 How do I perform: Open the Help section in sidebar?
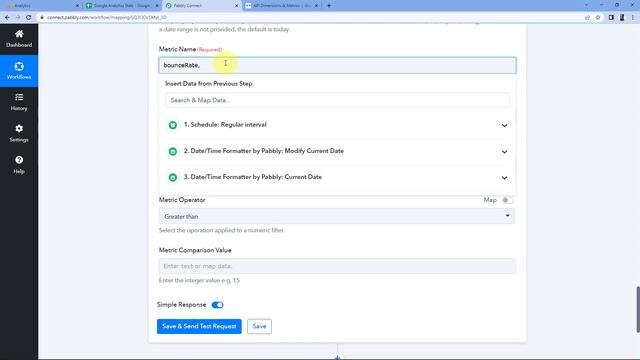coord(19,165)
